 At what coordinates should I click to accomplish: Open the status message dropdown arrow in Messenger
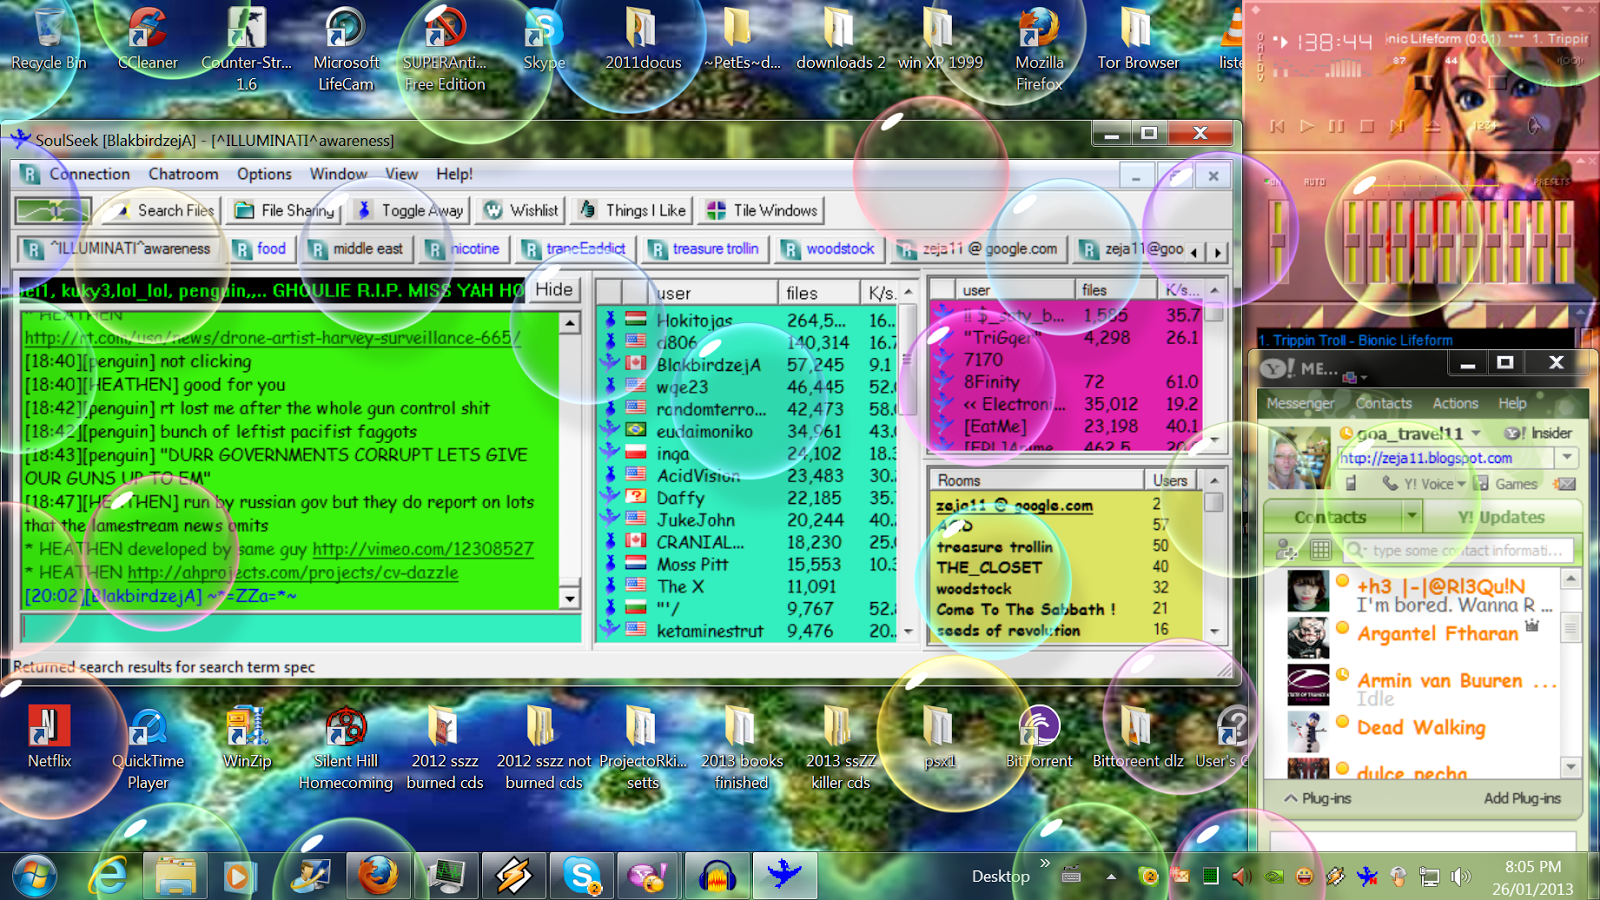(1566, 458)
